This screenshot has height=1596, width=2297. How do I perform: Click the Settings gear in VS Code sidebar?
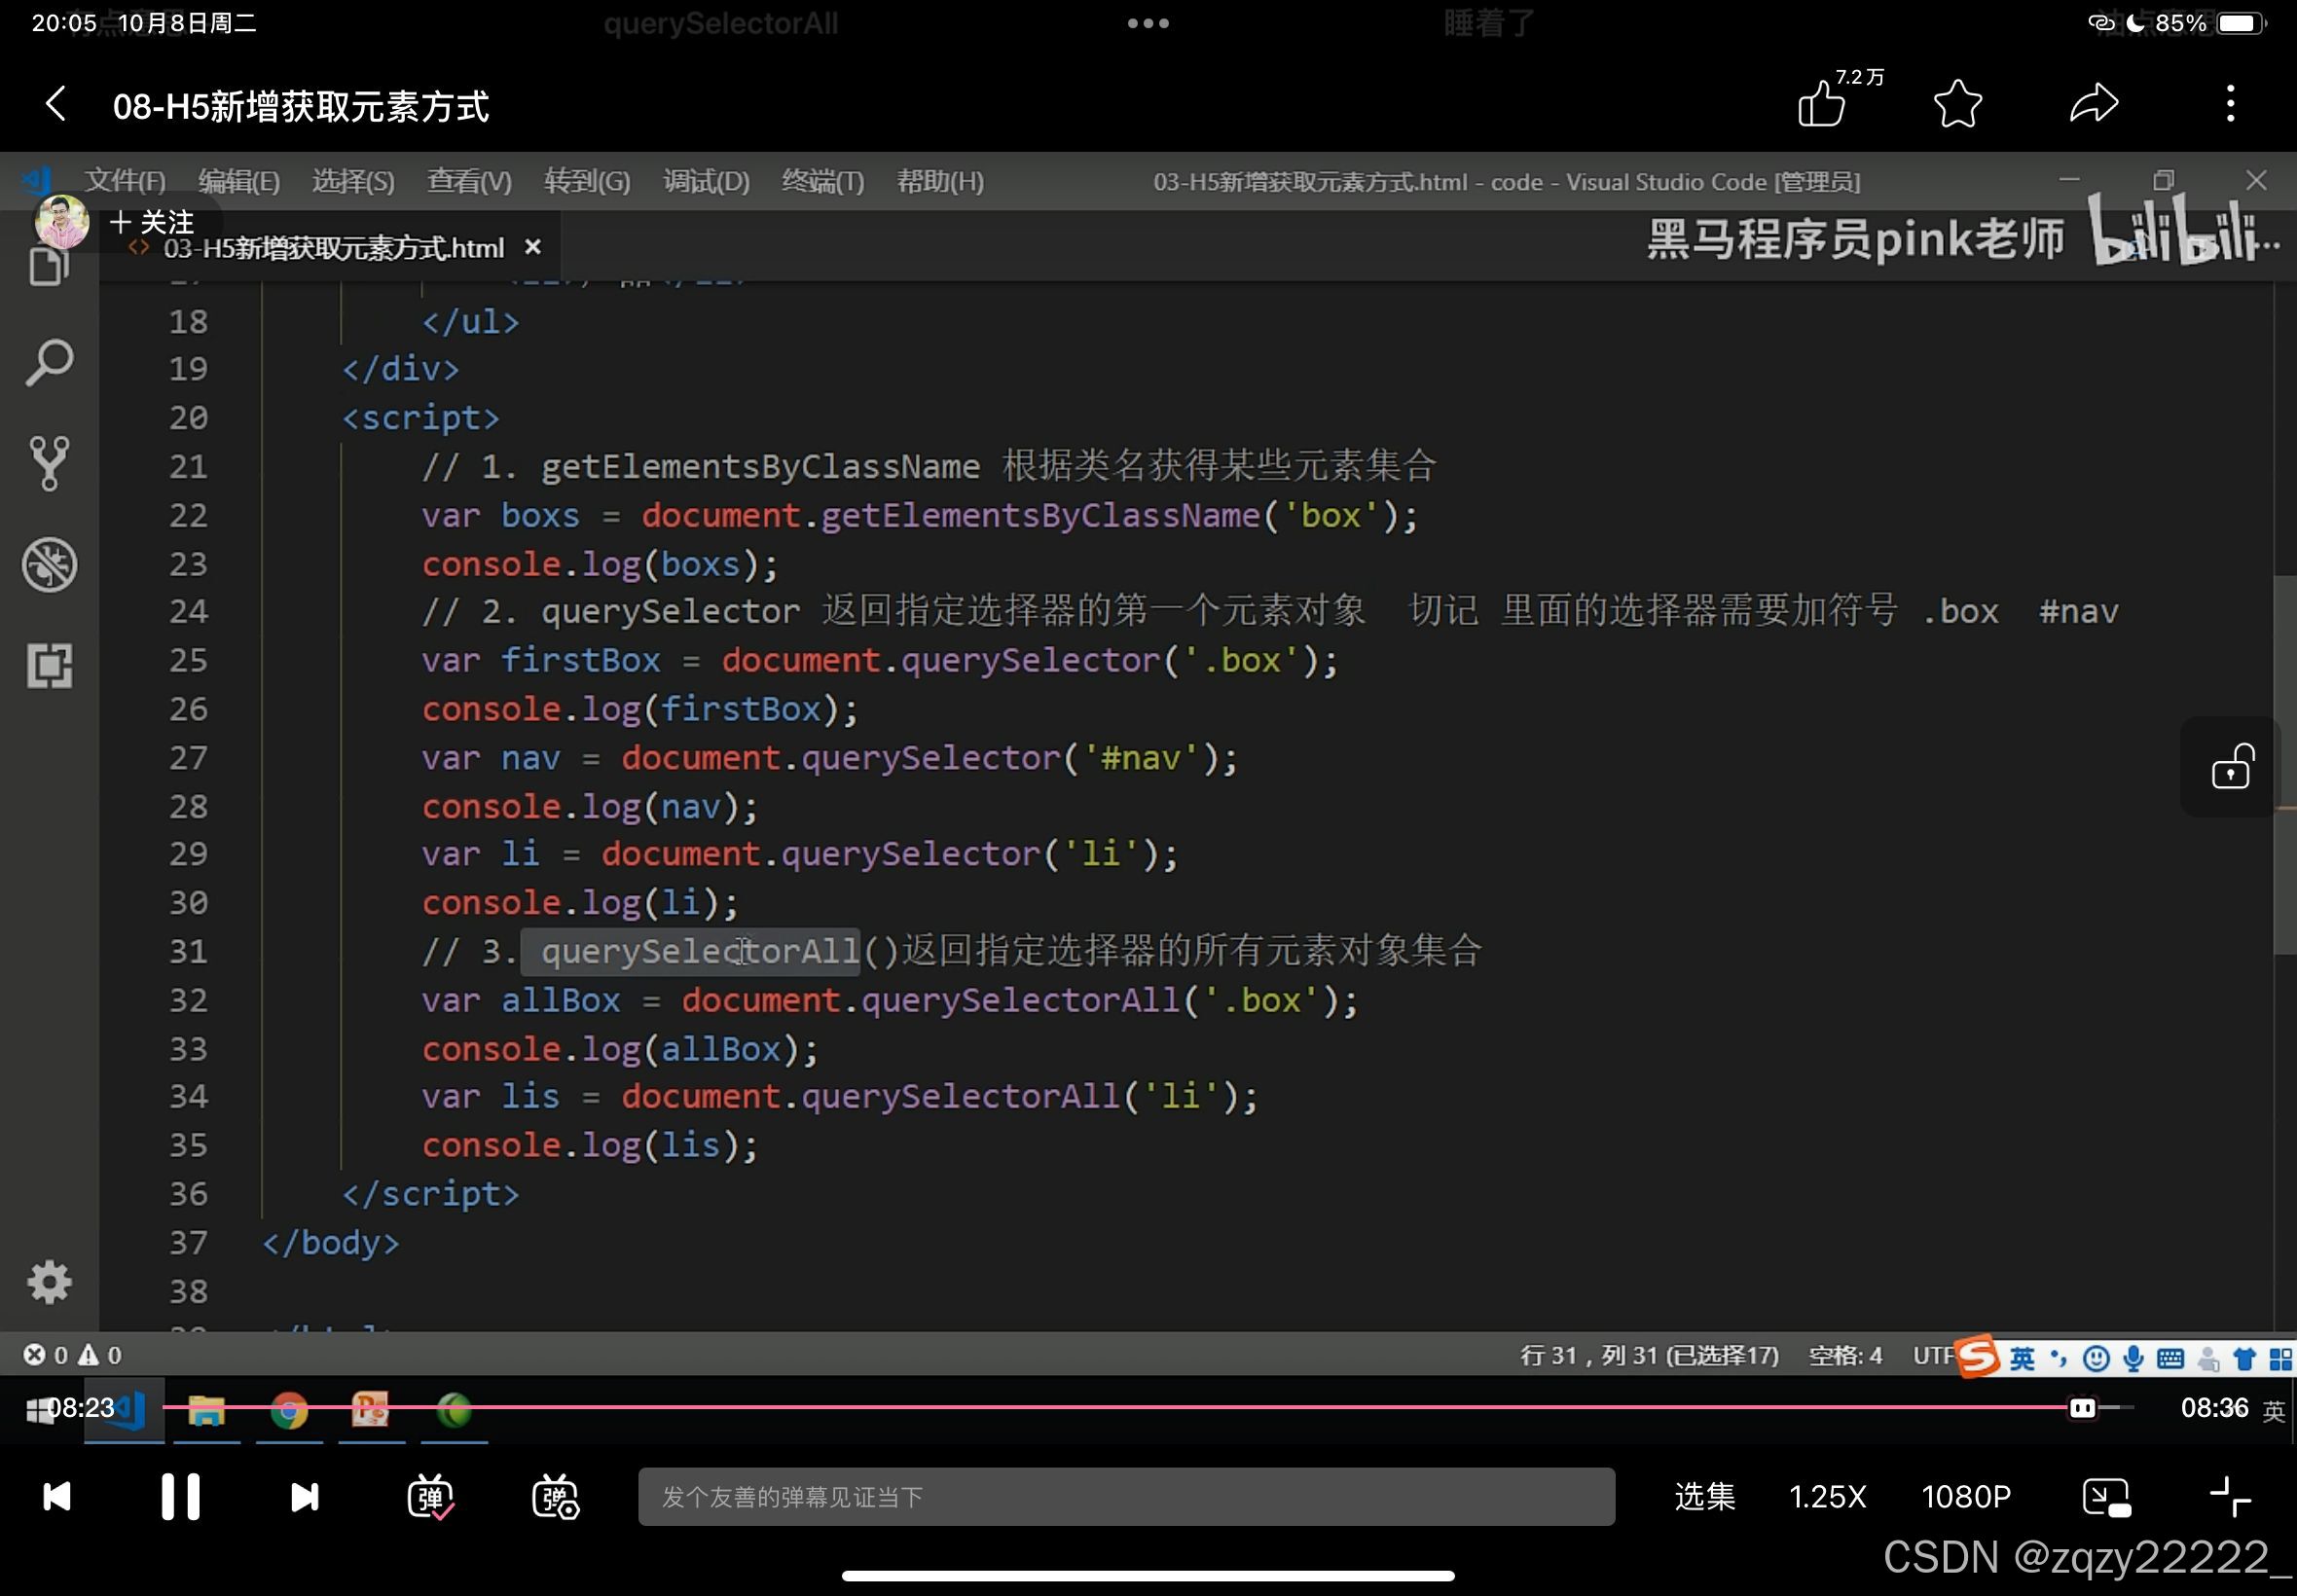[48, 1282]
